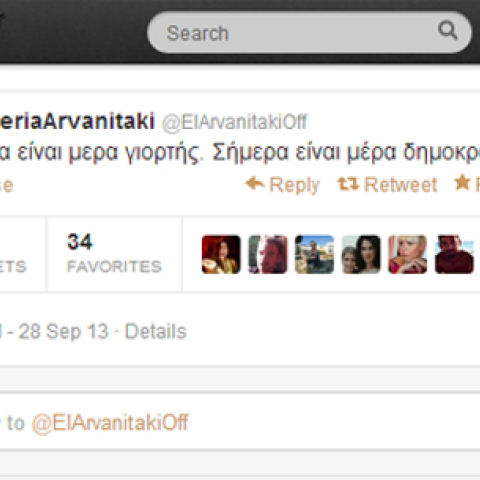Click the Reply to @ElArvanitakiOff box
Image resolution: width=480 pixels, height=480 pixels.
pos(240,422)
